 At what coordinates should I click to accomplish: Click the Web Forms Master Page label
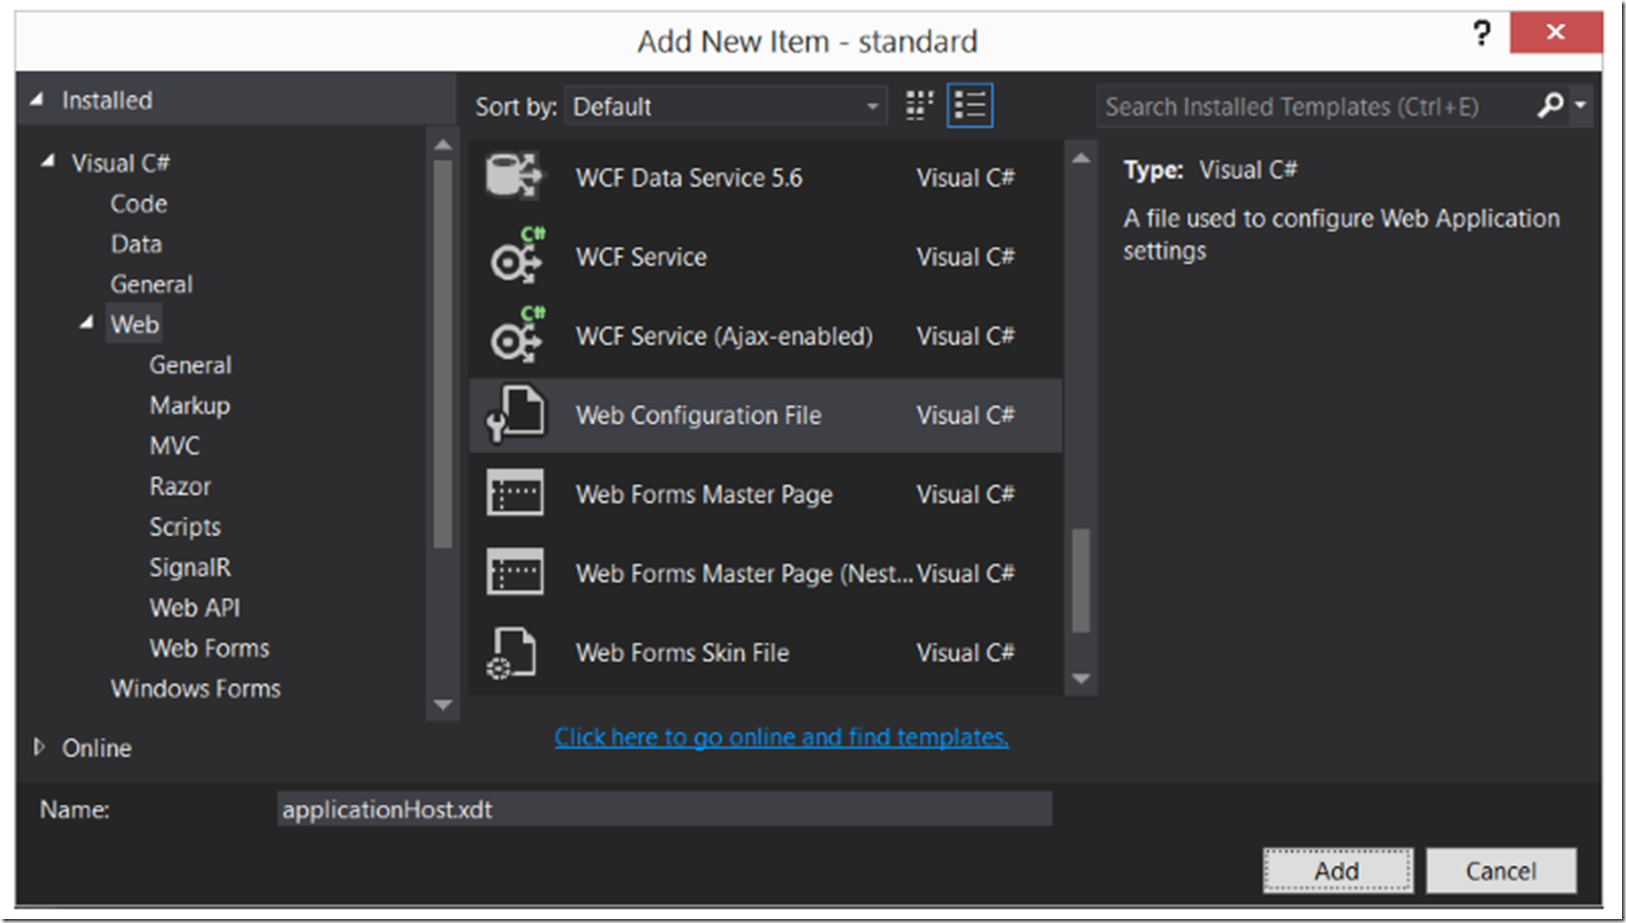click(x=704, y=494)
